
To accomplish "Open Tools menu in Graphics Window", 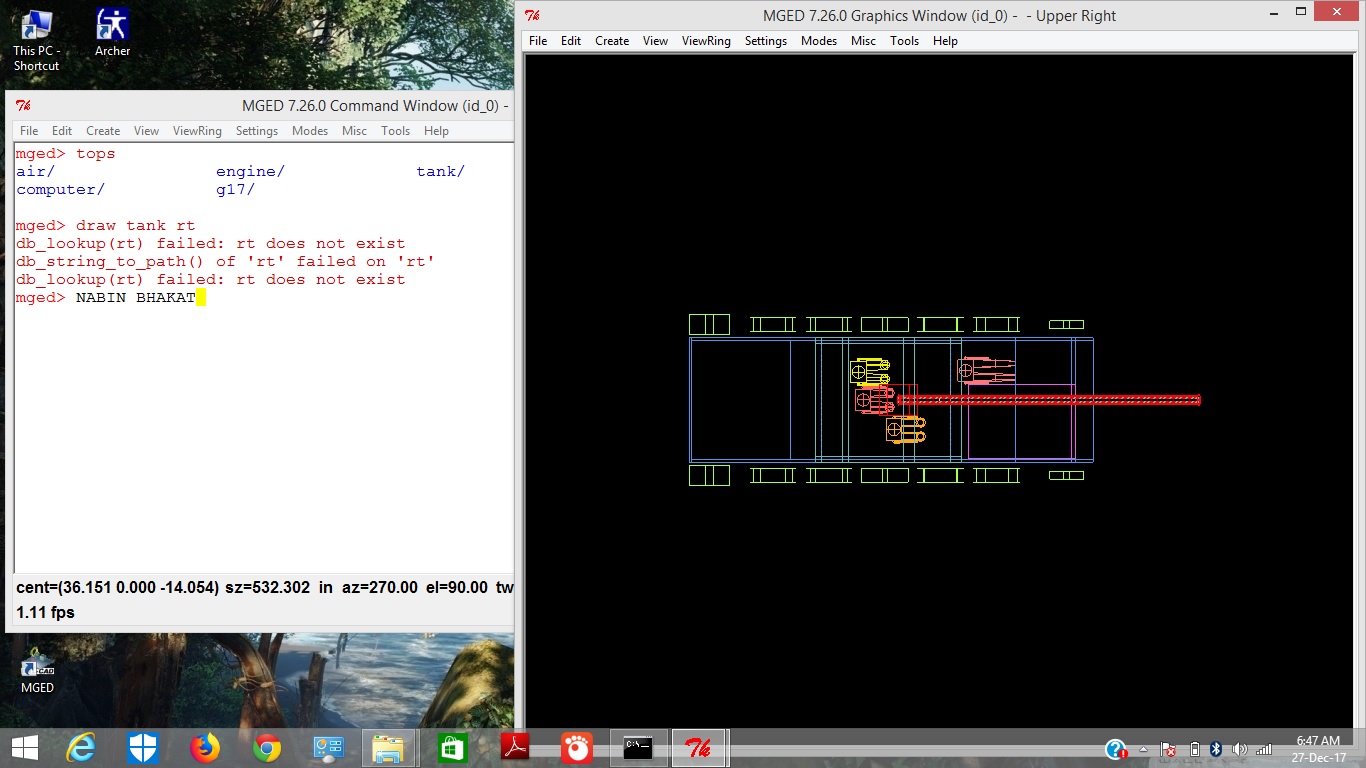I will coord(904,41).
